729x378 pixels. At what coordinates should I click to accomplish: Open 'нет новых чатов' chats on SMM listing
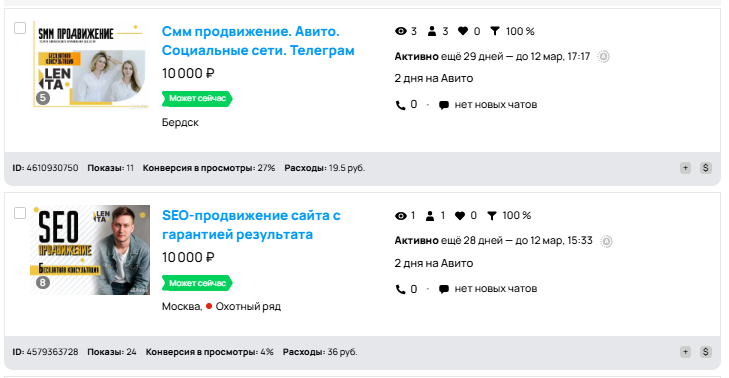point(488,105)
